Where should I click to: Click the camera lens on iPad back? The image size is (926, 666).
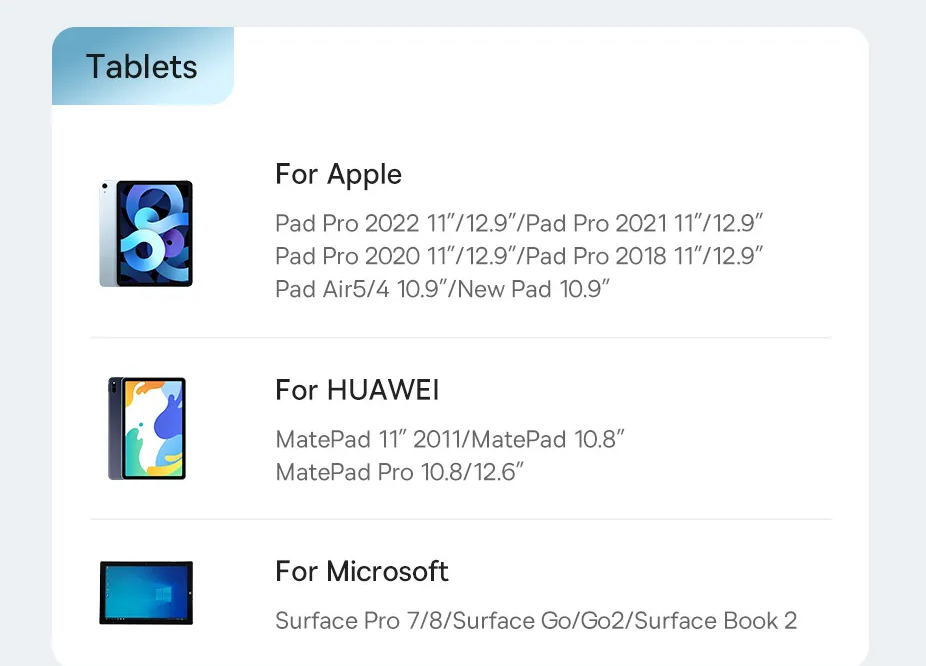coord(105,187)
